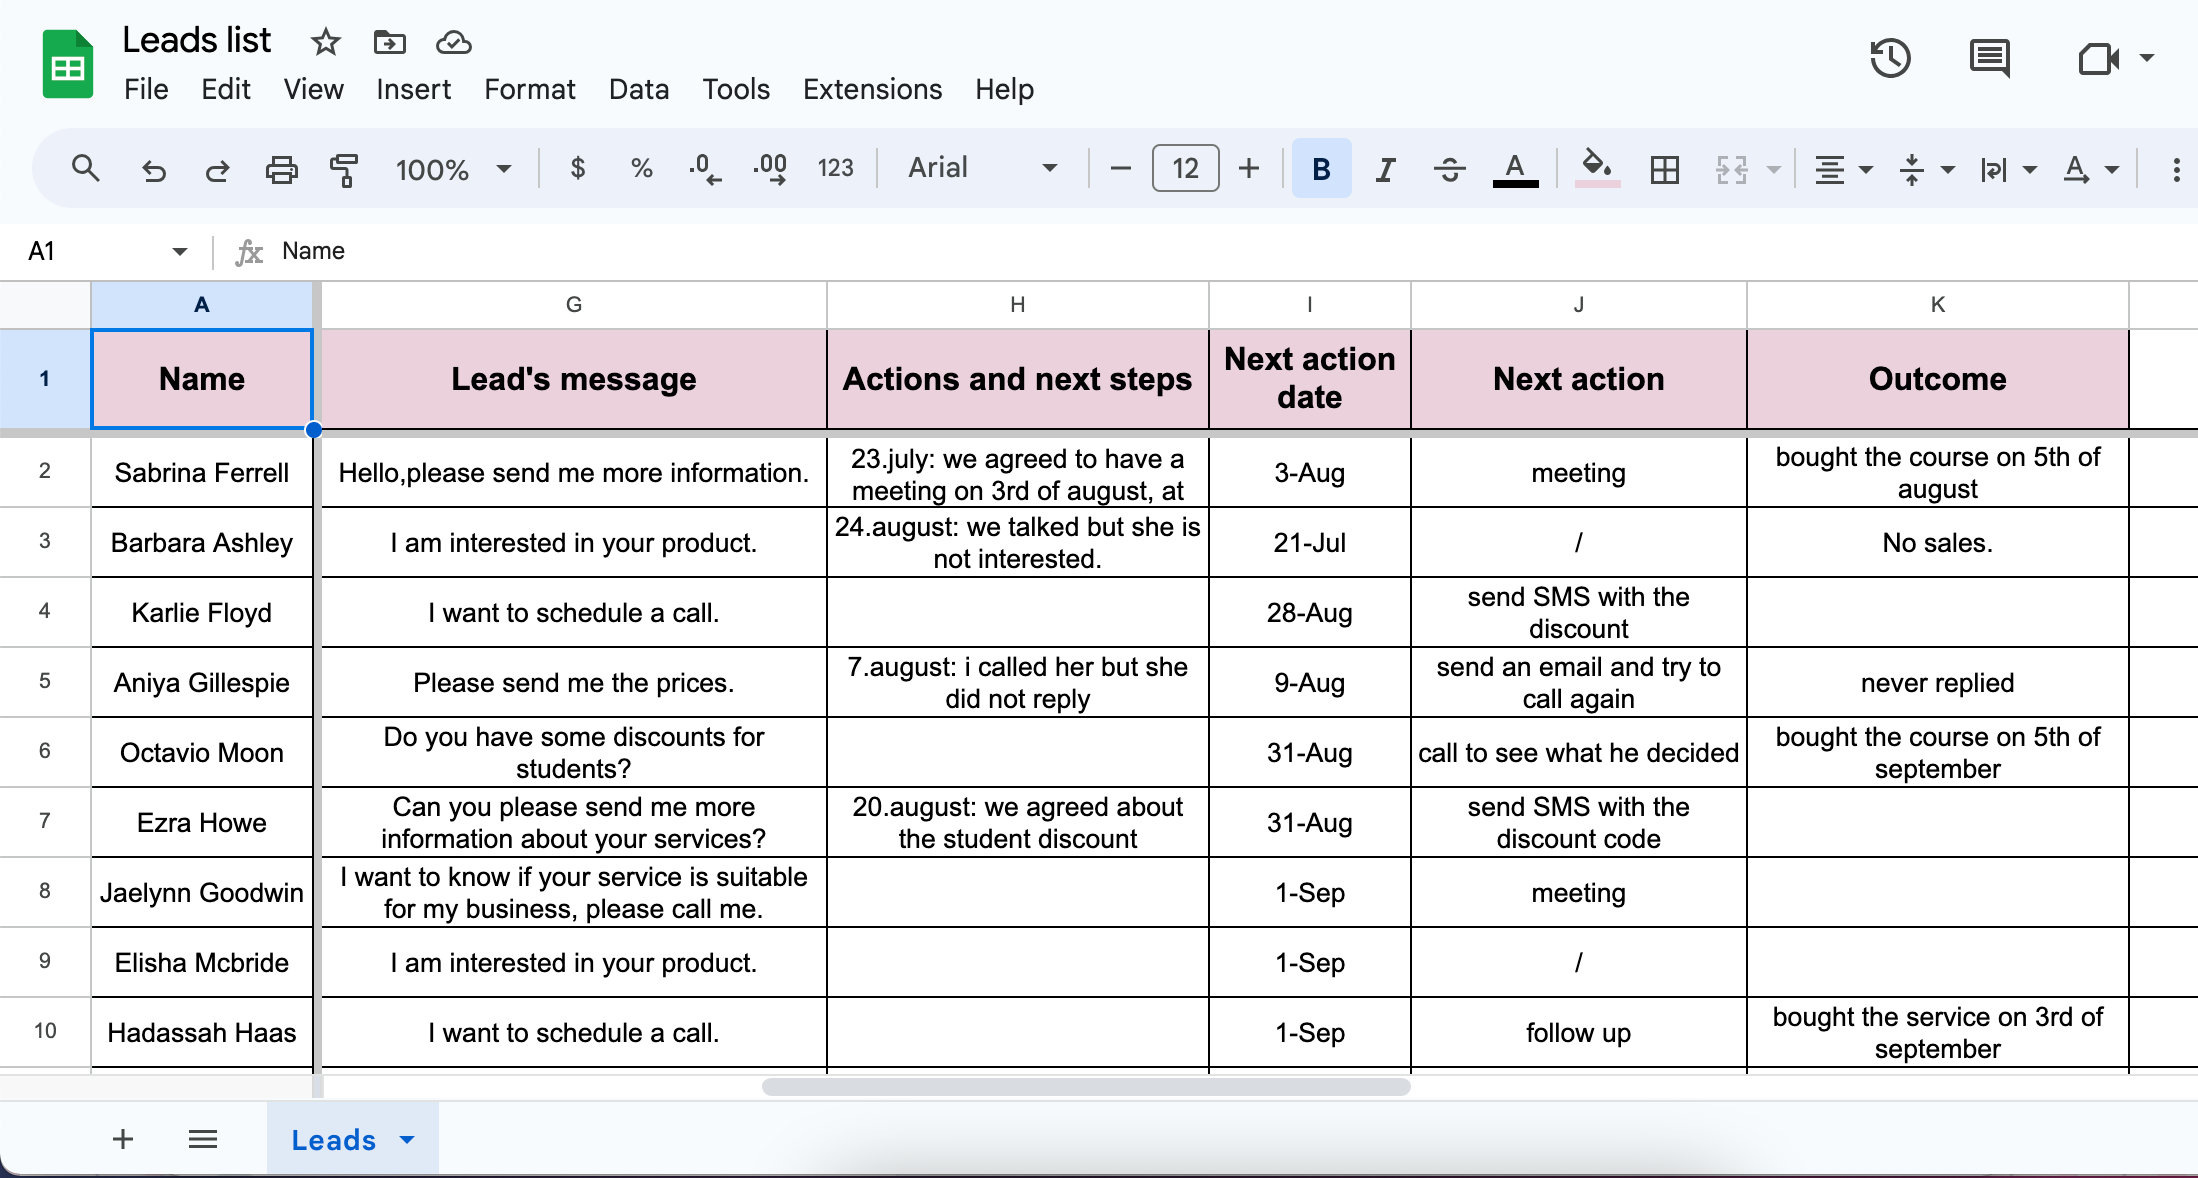Open the Format menu
Image resolution: width=2198 pixels, height=1178 pixels.
pos(529,89)
